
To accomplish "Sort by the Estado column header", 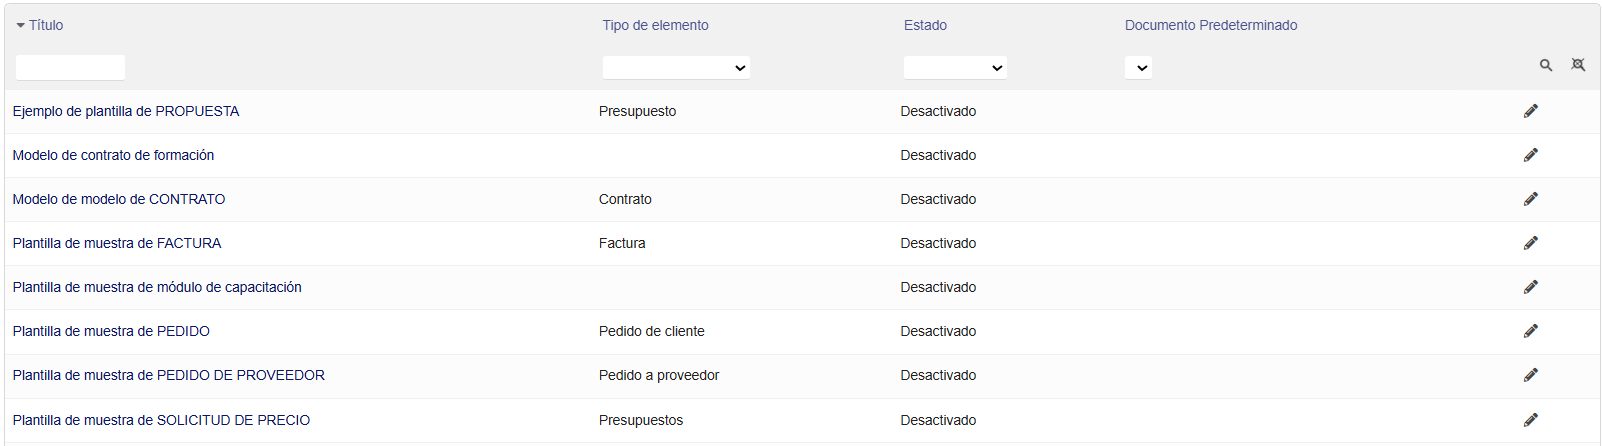I will point(925,25).
